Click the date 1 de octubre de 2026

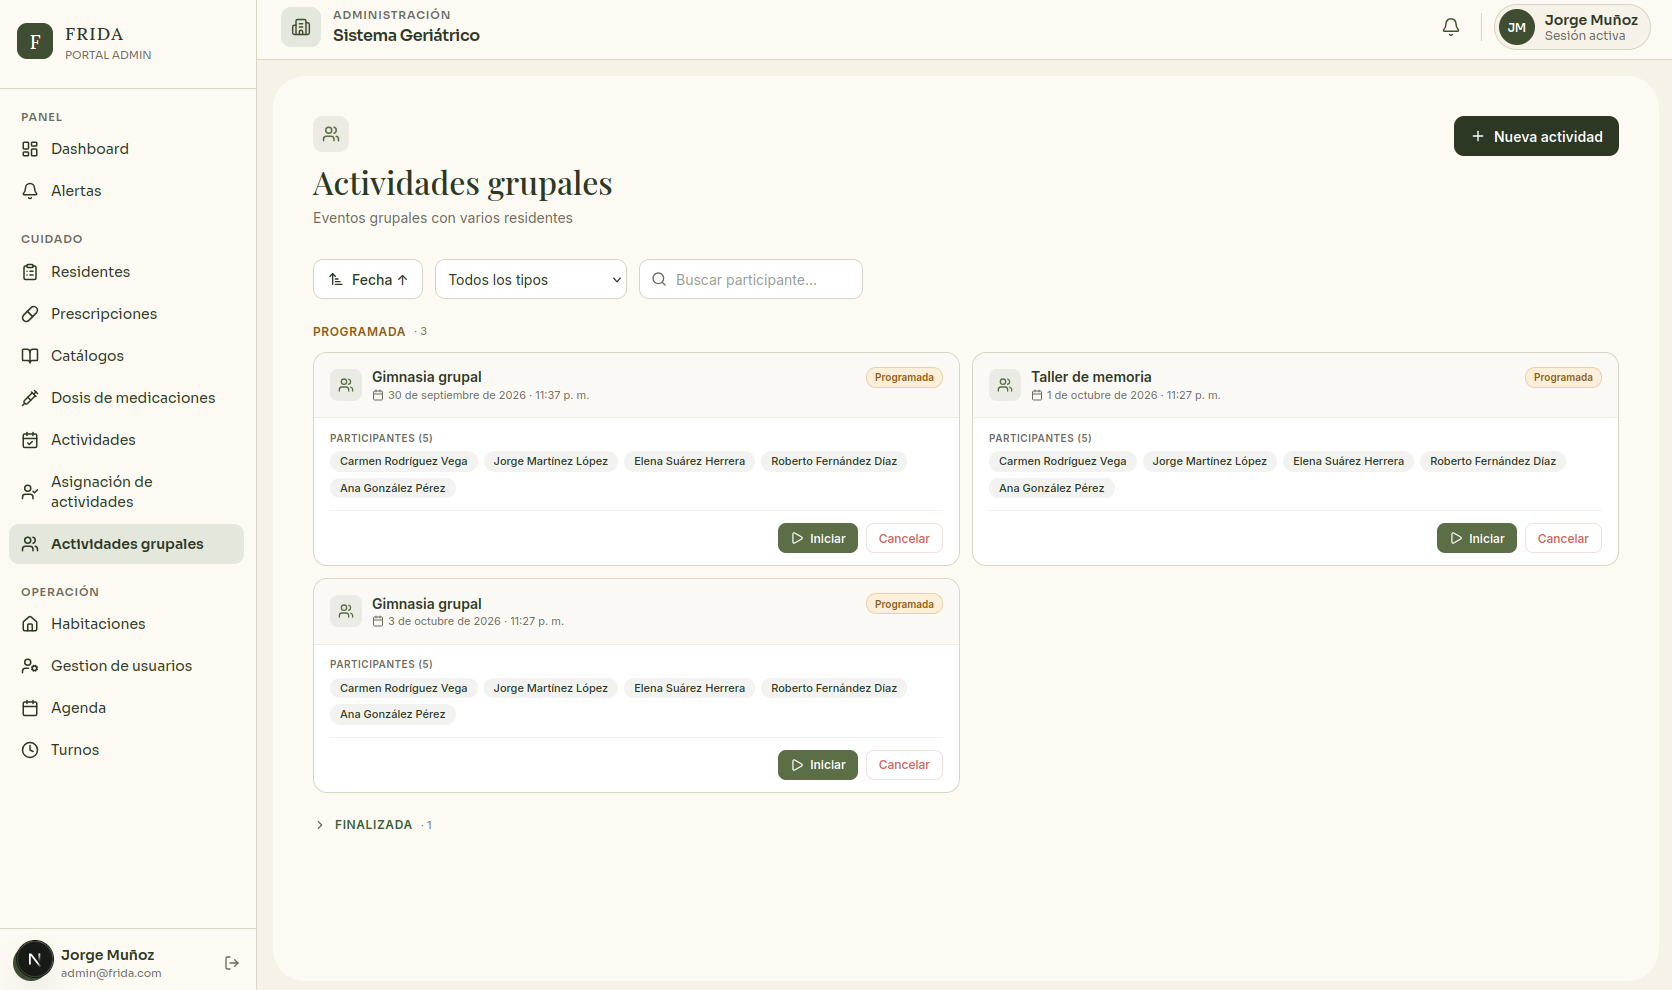click(1102, 395)
